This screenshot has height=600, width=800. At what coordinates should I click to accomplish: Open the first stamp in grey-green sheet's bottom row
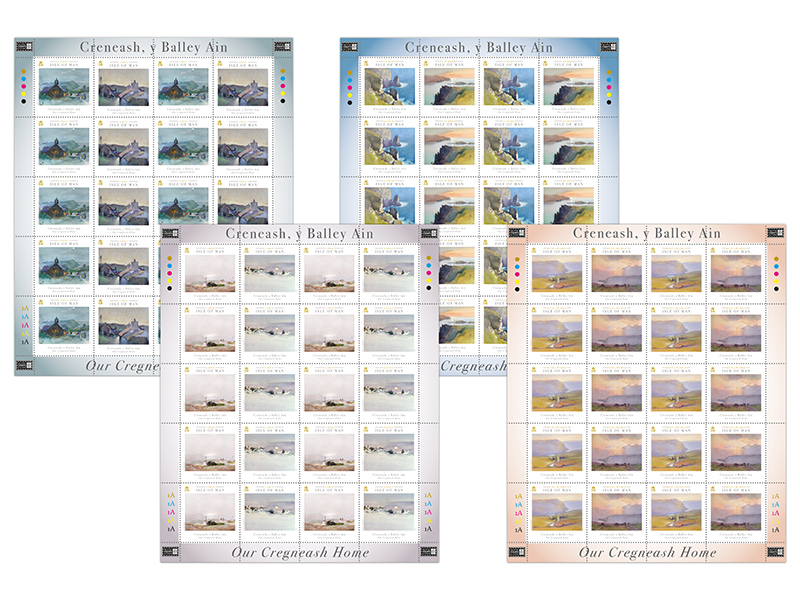[x=64, y=326]
